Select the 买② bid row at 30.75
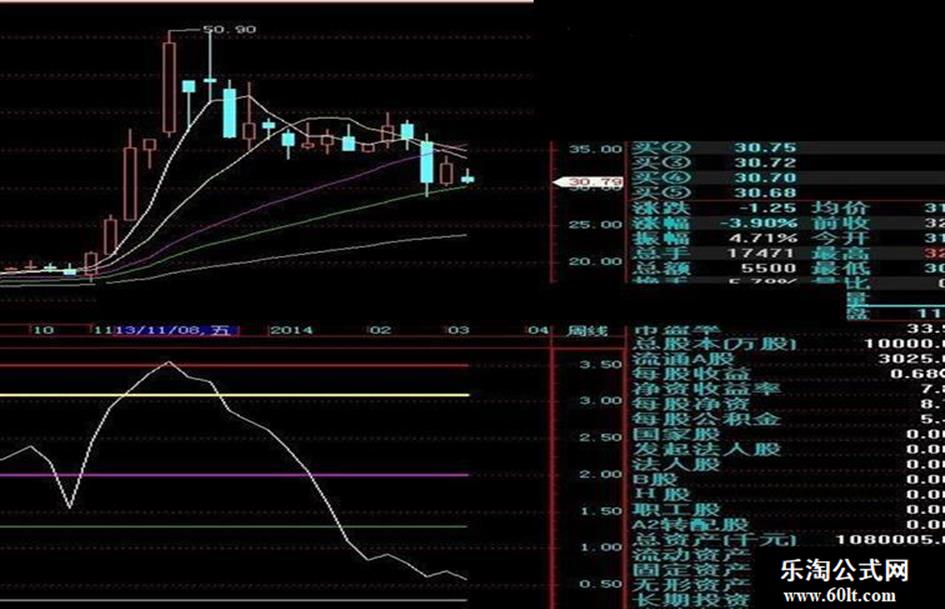Image resolution: width=945 pixels, height=609 pixels. pos(788,148)
